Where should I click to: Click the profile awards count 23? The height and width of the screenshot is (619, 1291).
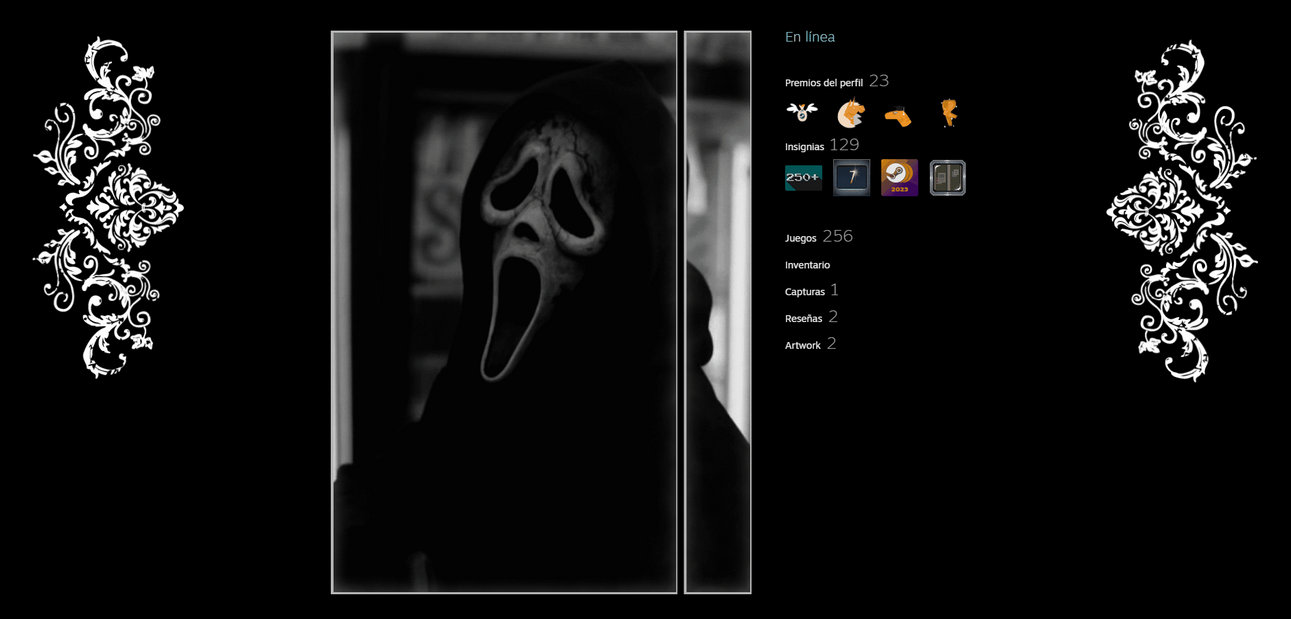878,81
